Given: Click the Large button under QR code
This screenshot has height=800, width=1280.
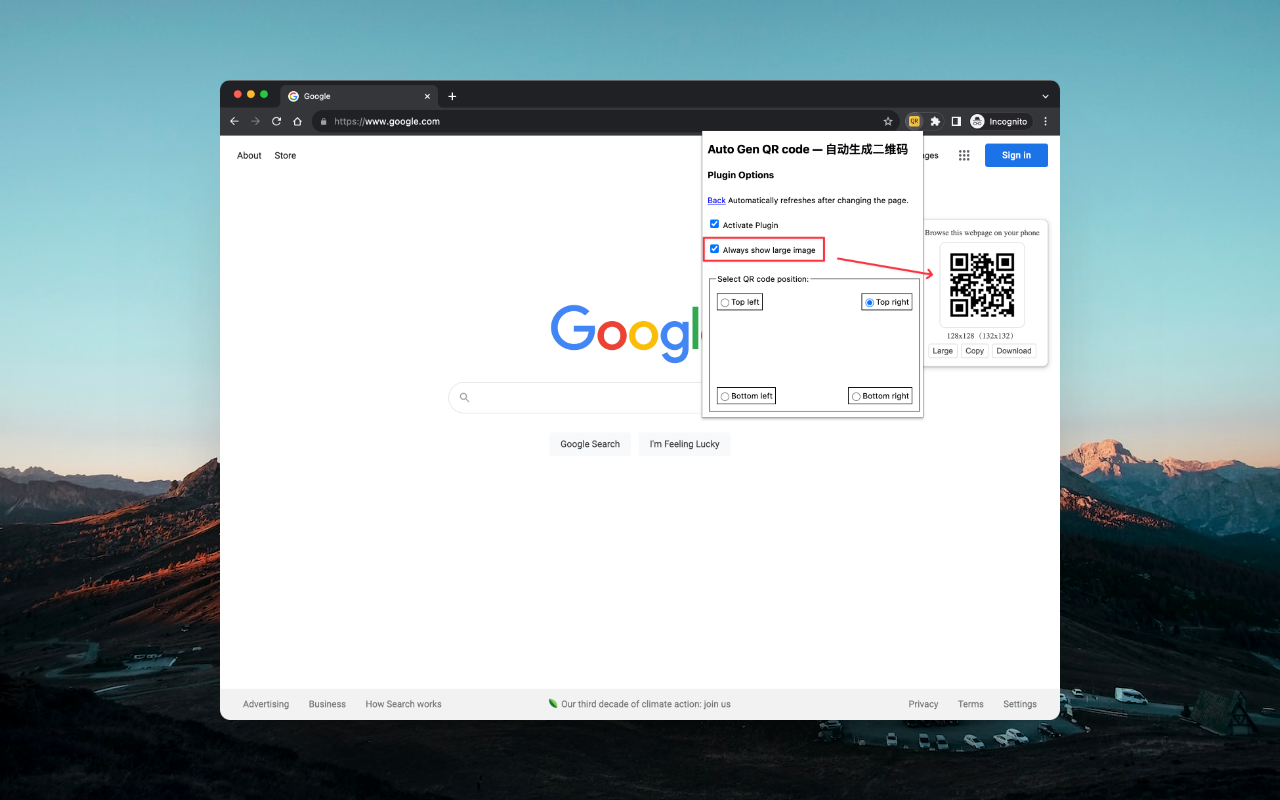Looking at the screenshot, I should (x=943, y=351).
